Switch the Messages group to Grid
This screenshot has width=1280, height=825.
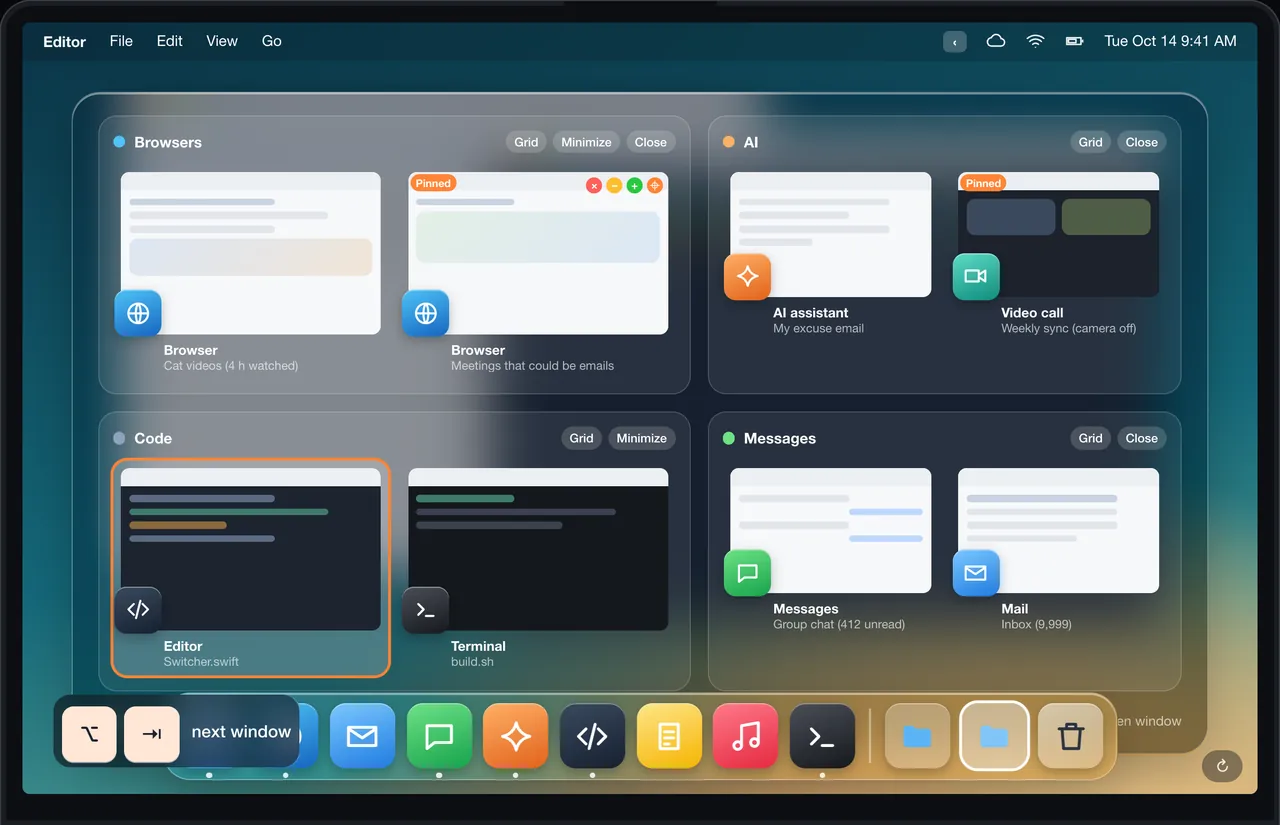click(1091, 438)
